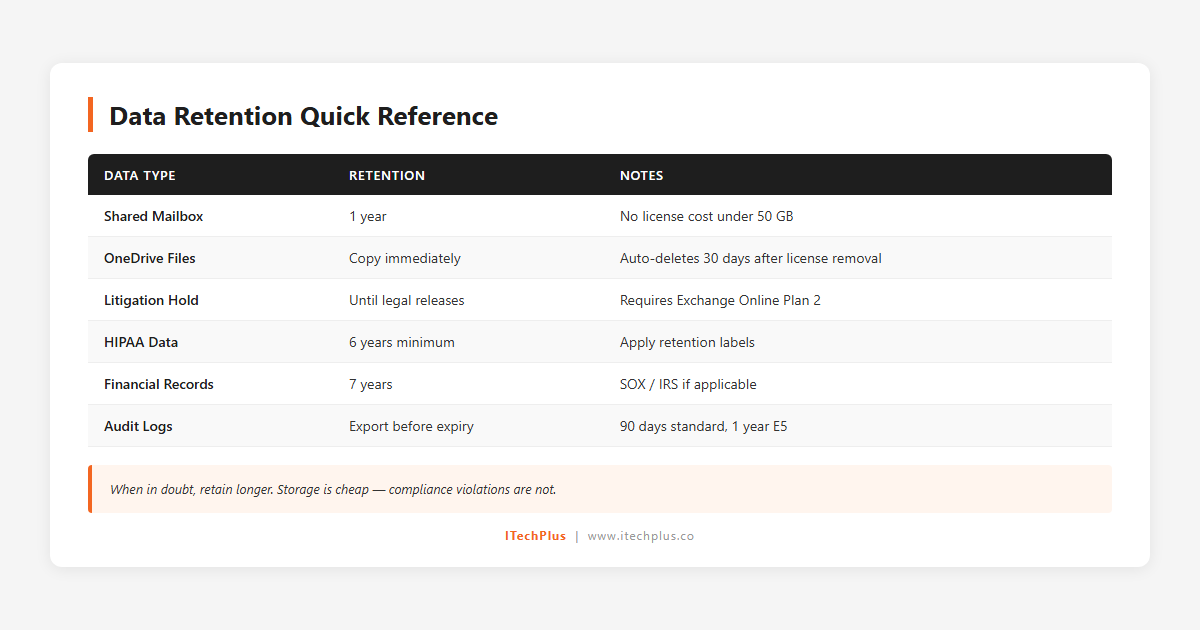Select the NOTES column header

click(641, 175)
